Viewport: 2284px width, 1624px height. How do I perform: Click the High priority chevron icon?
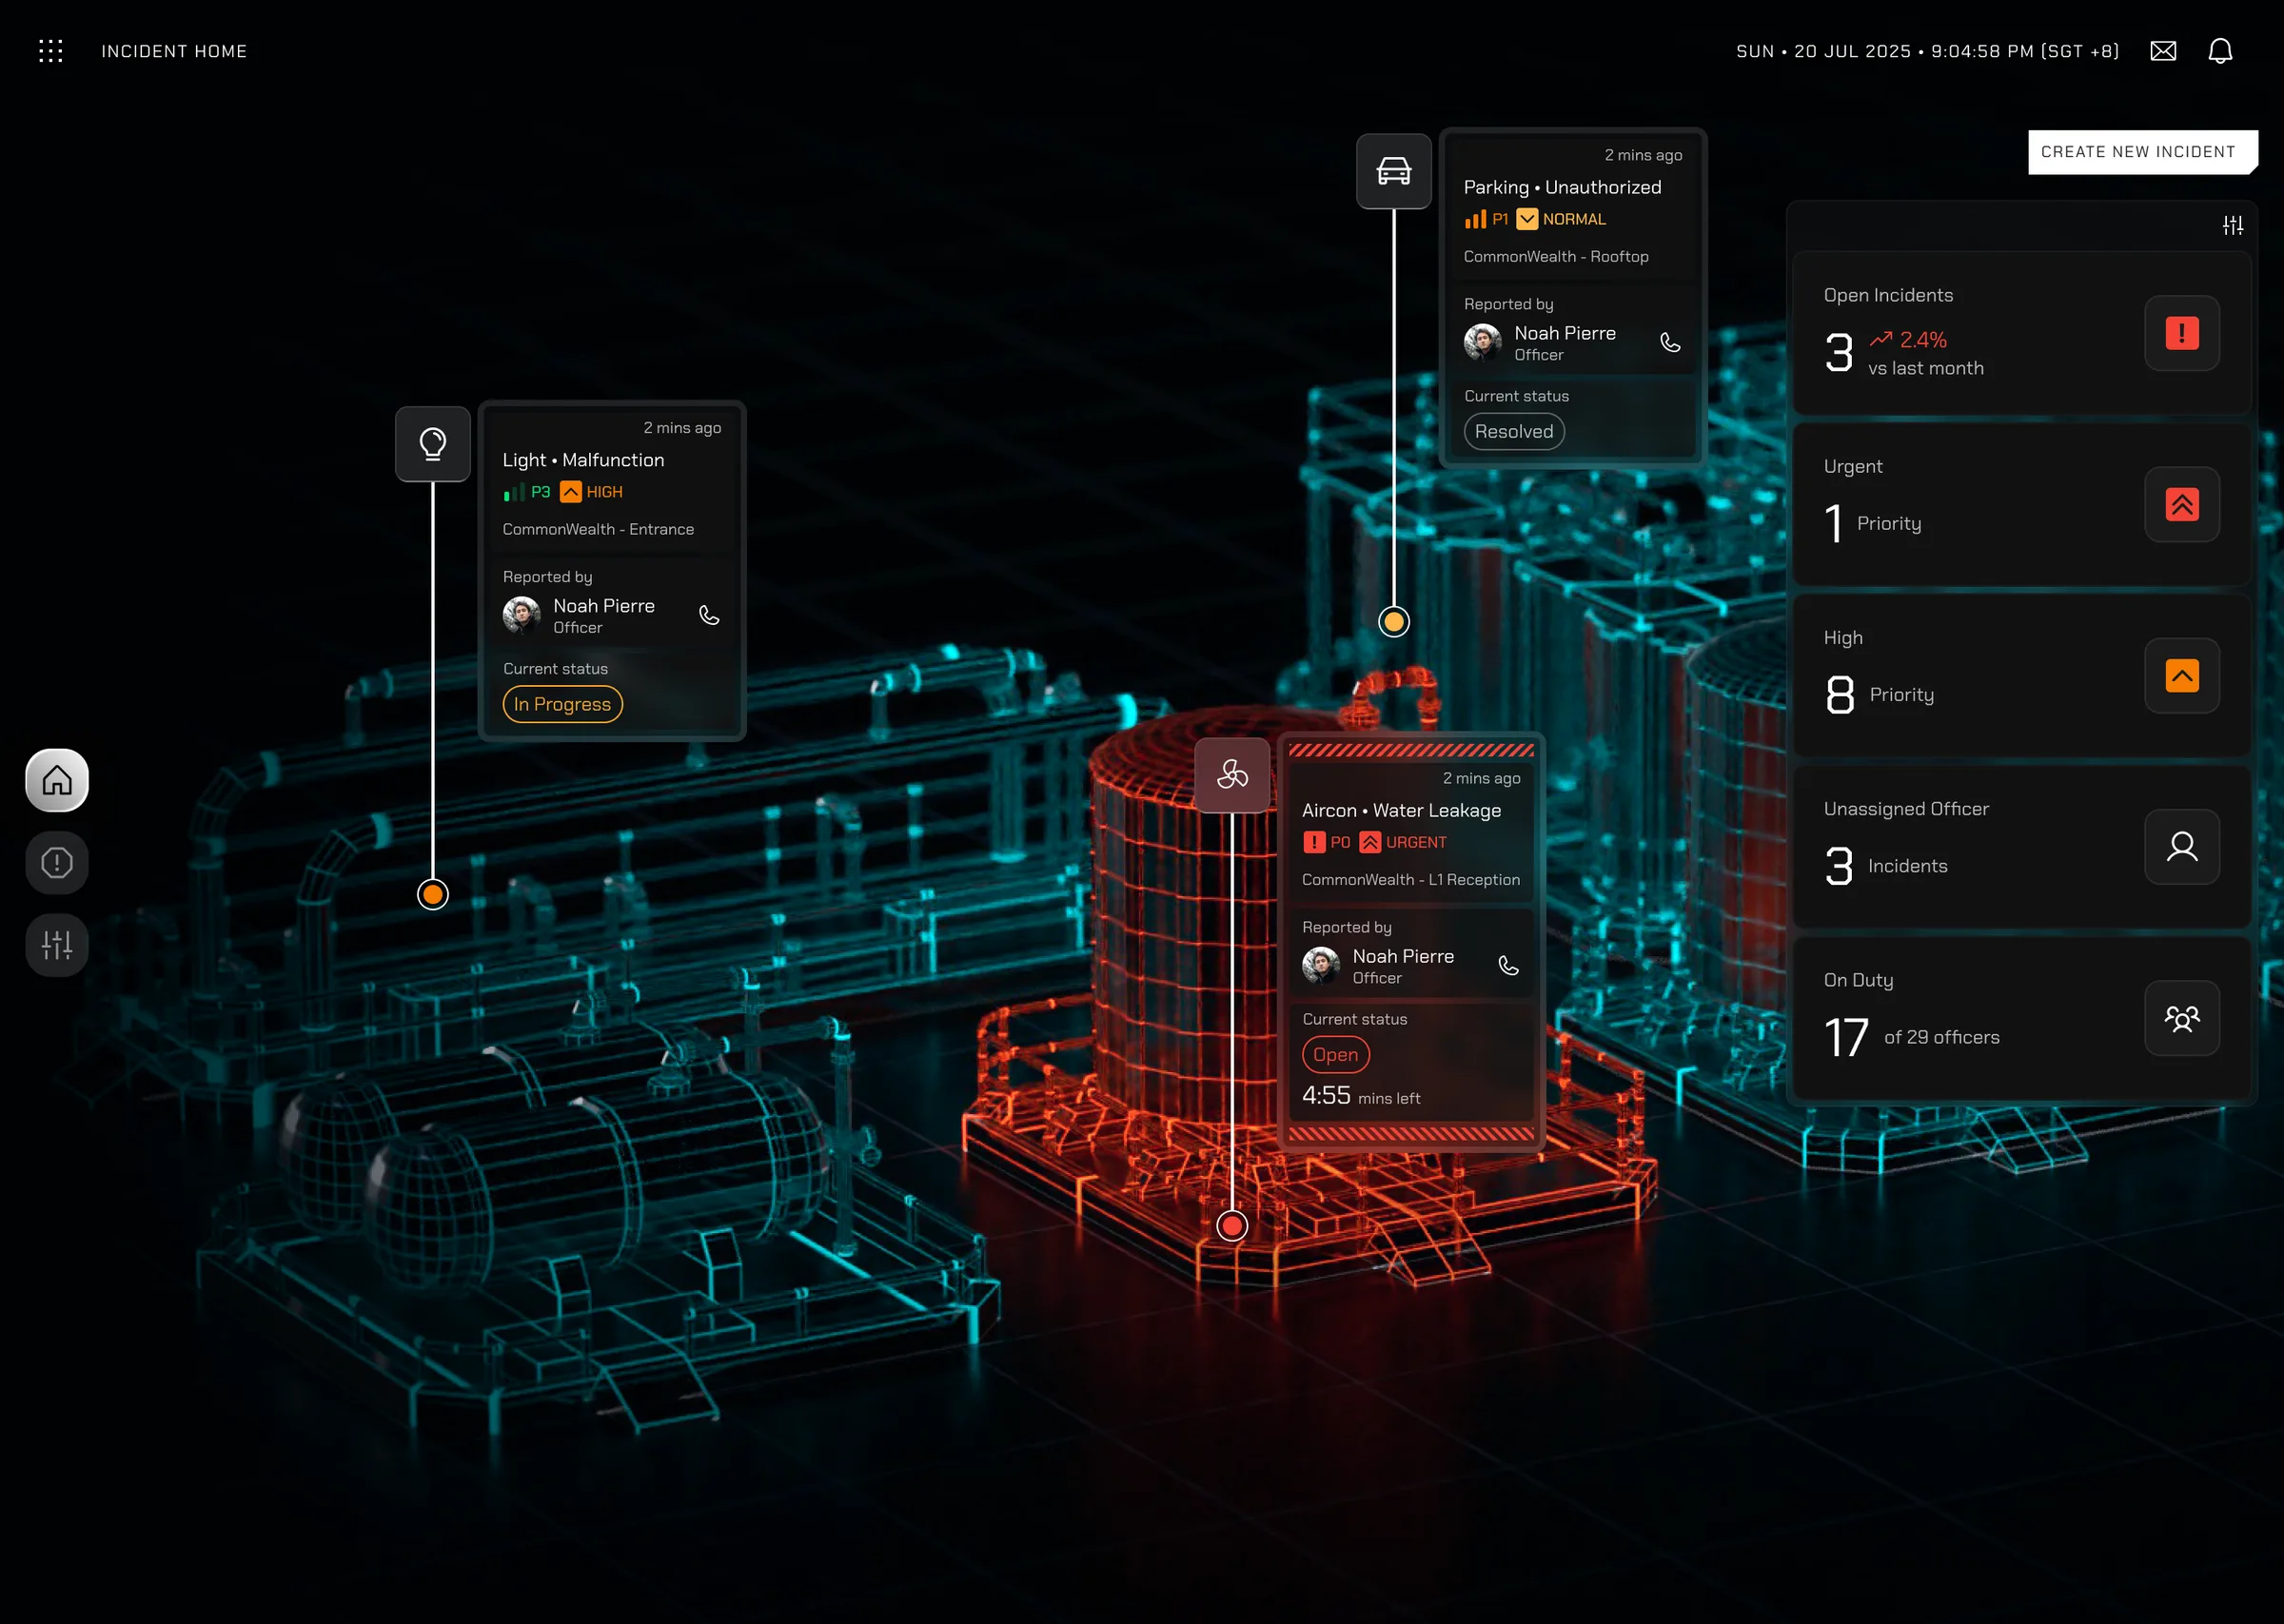coord(2181,676)
